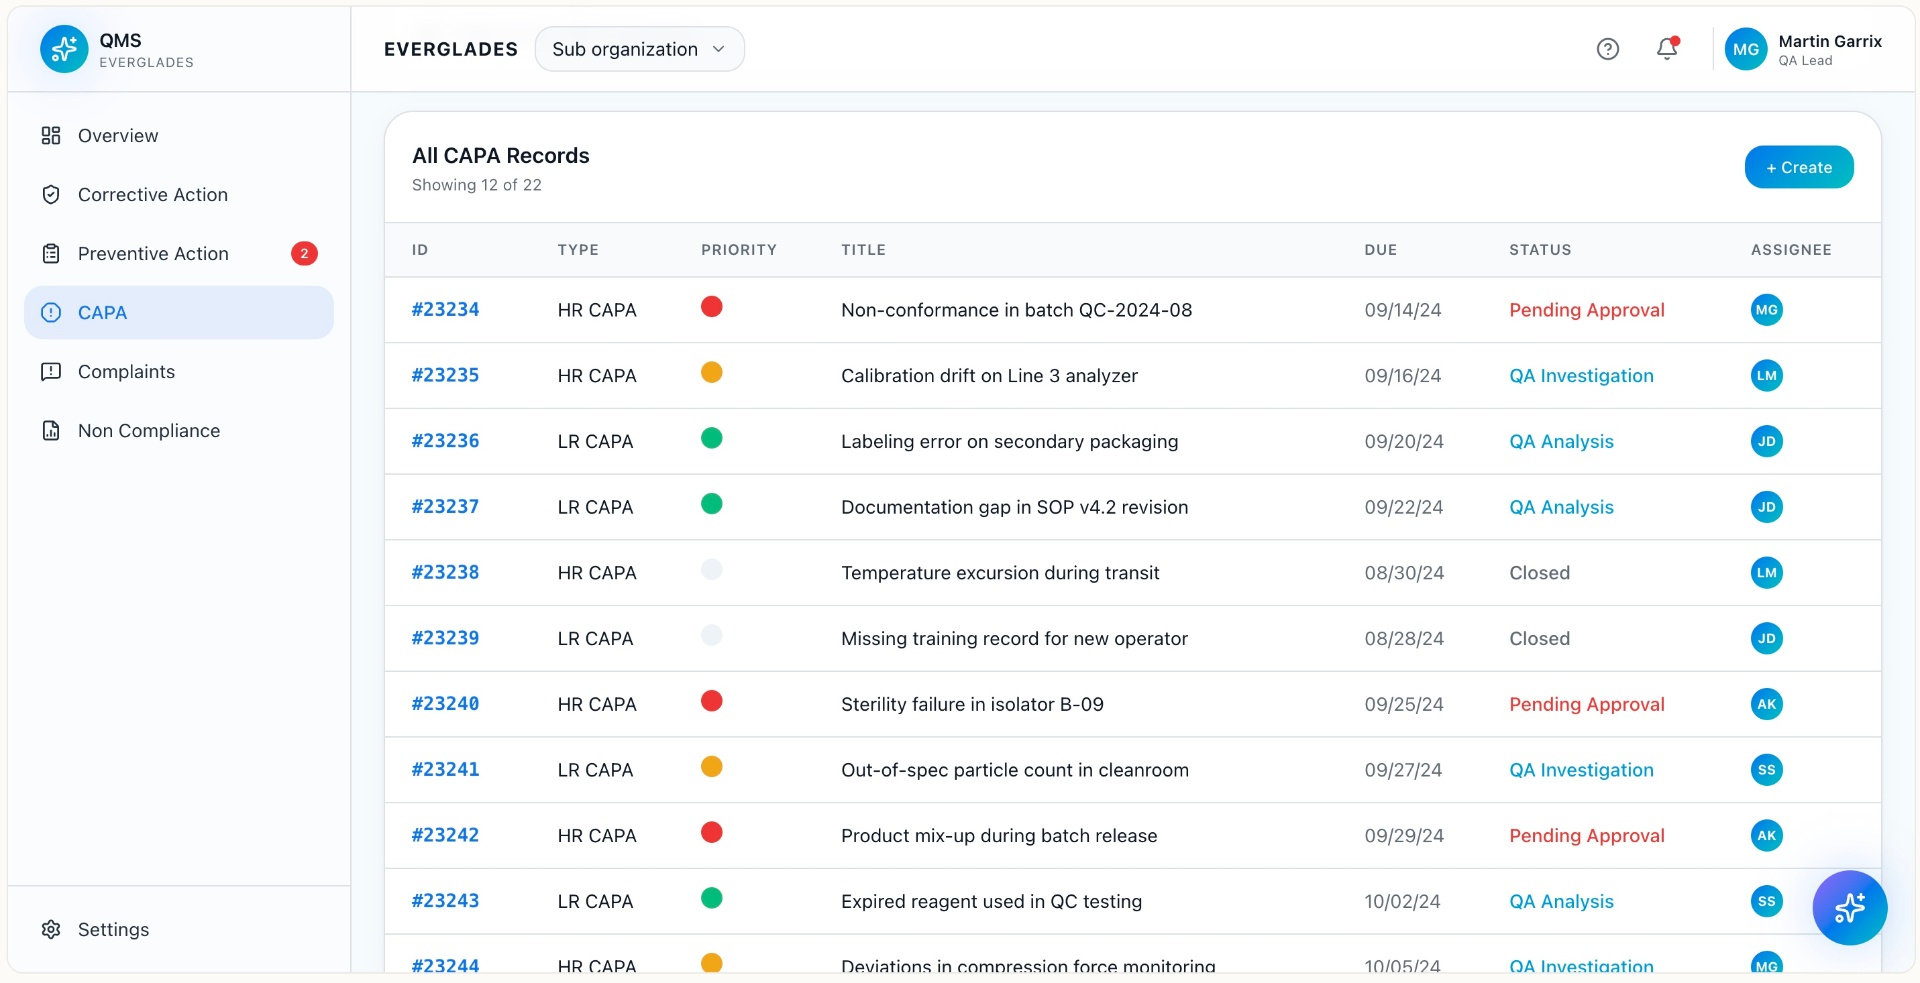Click QA Investigation status on row #23235
The image size is (1920, 983).
click(x=1581, y=376)
